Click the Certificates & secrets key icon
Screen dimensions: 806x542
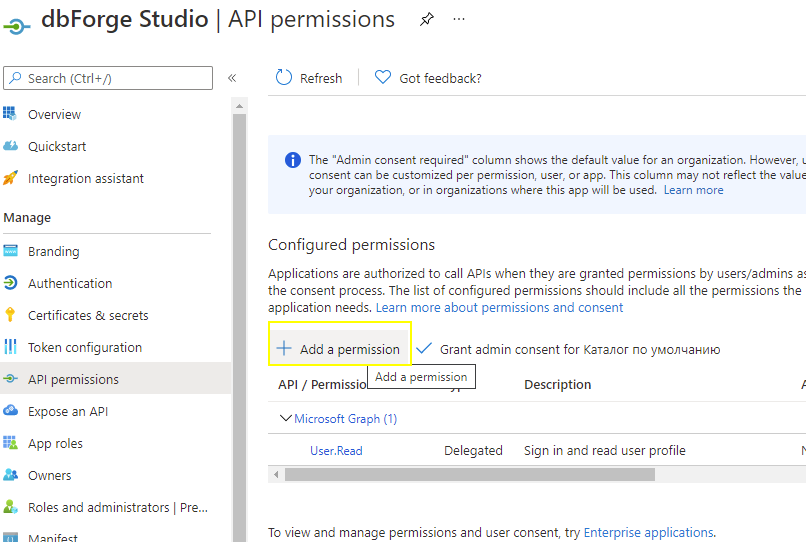(x=10, y=315)
